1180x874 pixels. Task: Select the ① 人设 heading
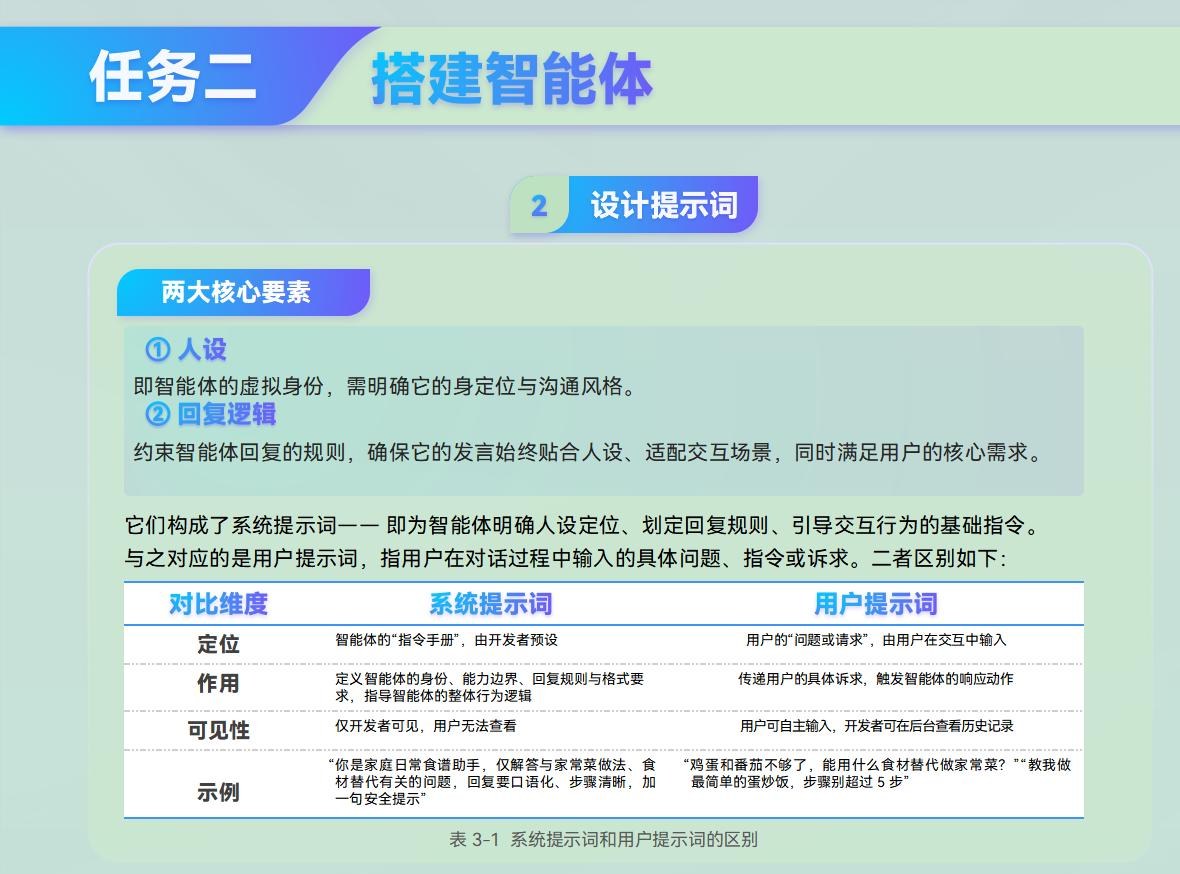pyautogui.click(x=186, y=349)
